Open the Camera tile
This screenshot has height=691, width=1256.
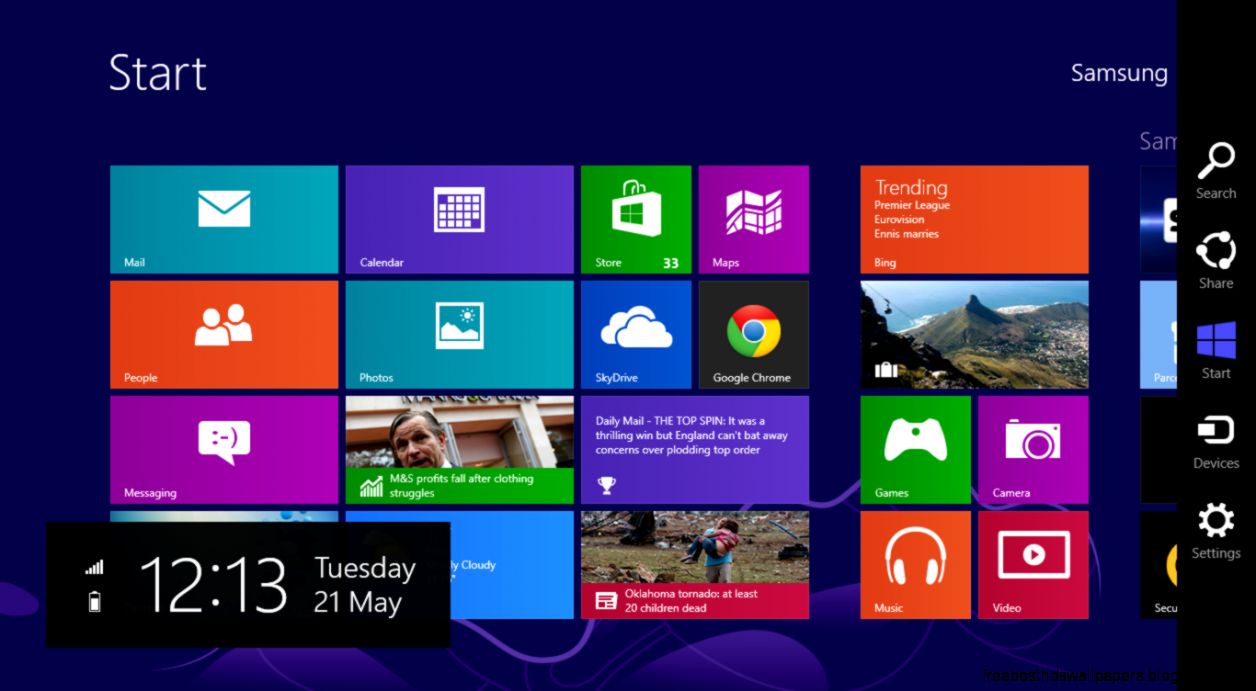[1033, 449]
